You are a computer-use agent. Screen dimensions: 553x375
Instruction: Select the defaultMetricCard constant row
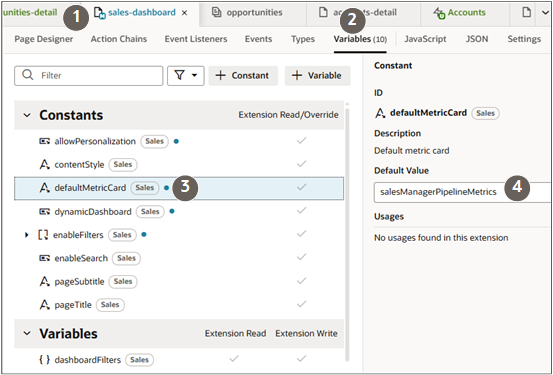[179, 188]
